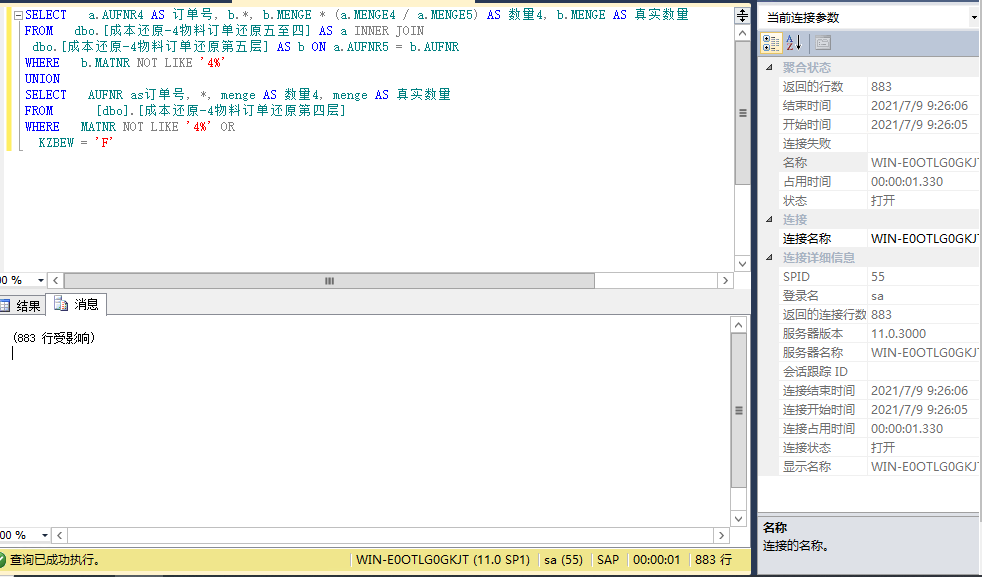Click the INNER JOIN keywords in the query
This screenshot has height=577, width=982.
[389, 31]
